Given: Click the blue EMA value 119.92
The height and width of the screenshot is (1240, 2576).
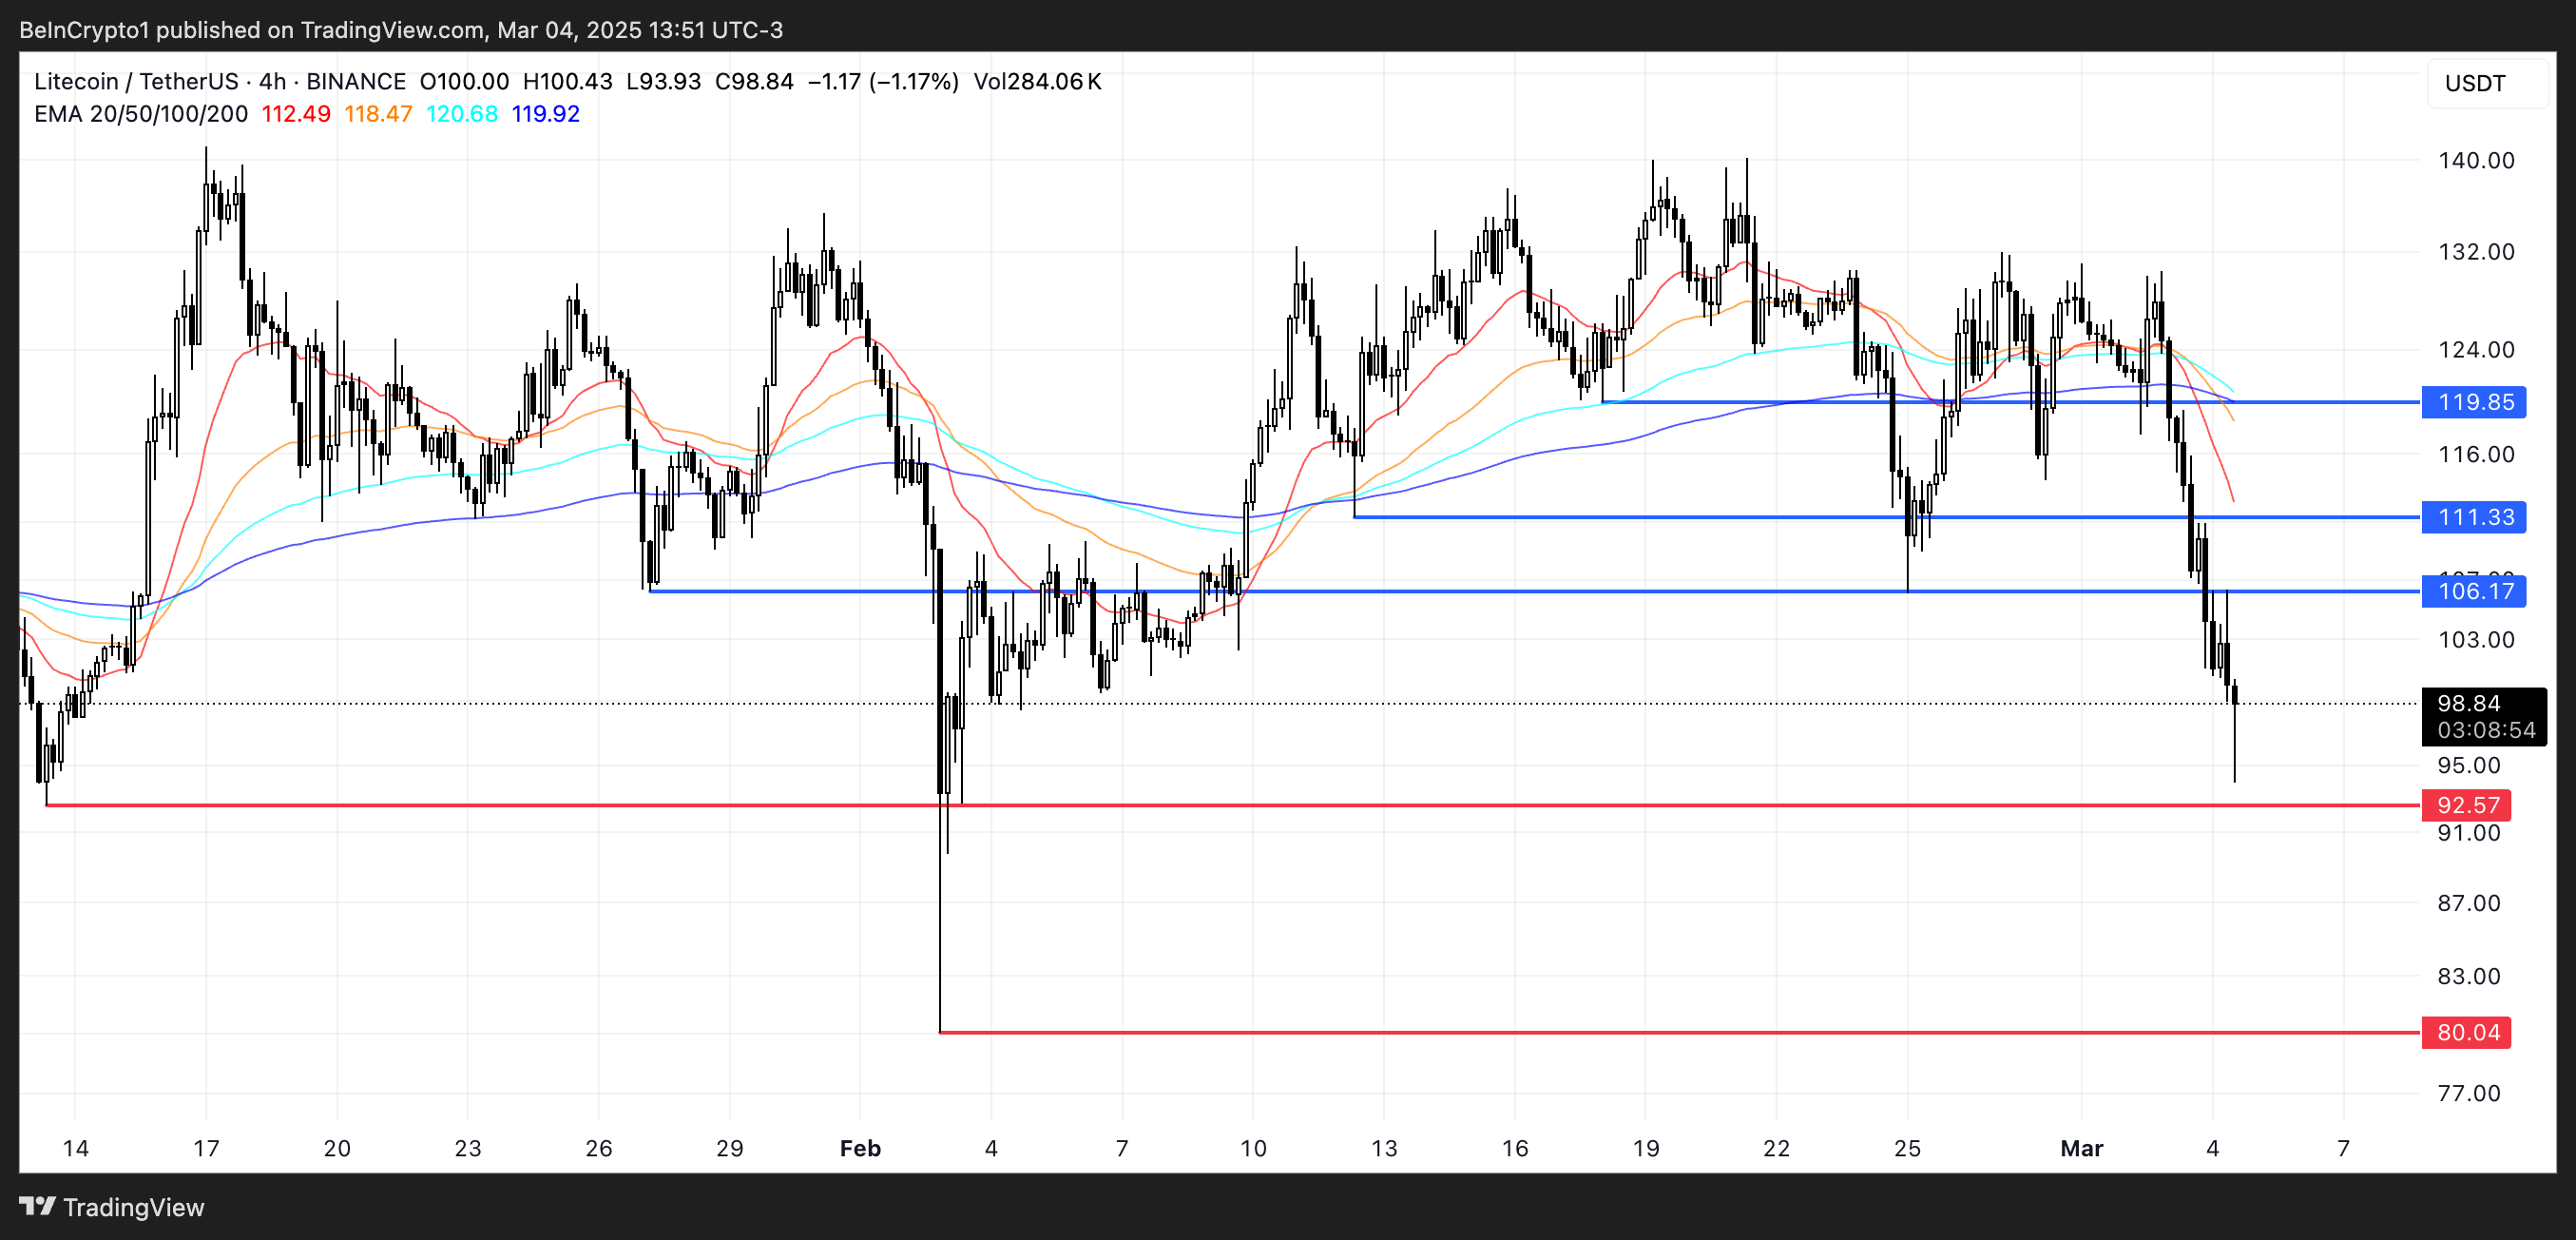Looking at the screenshot, I should 546,114.
